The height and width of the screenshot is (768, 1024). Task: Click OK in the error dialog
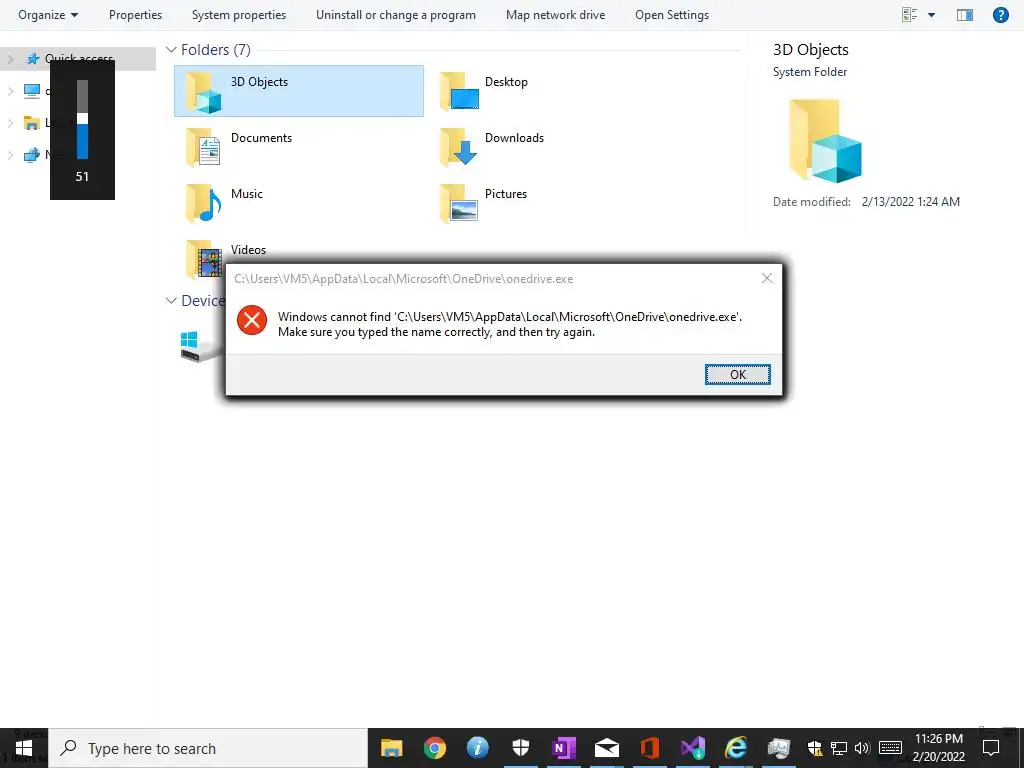[x=737, y=374]
